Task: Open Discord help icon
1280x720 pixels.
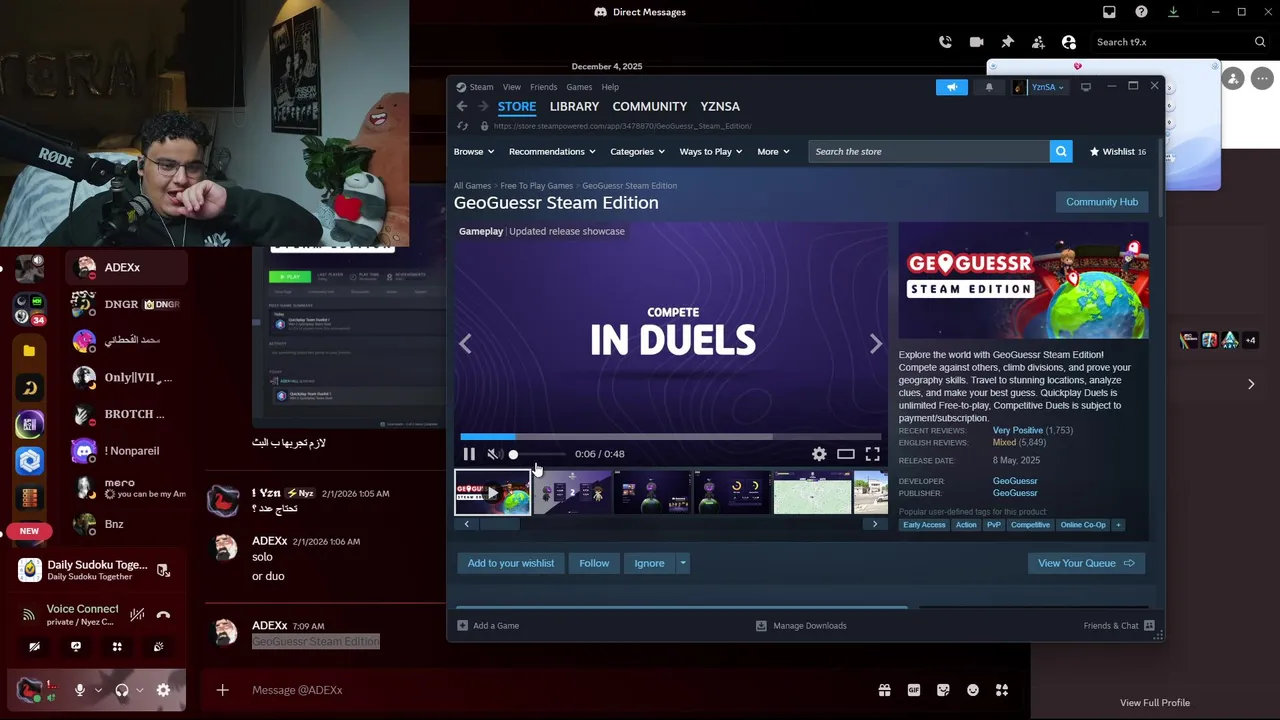Action: coord(1141,12)
